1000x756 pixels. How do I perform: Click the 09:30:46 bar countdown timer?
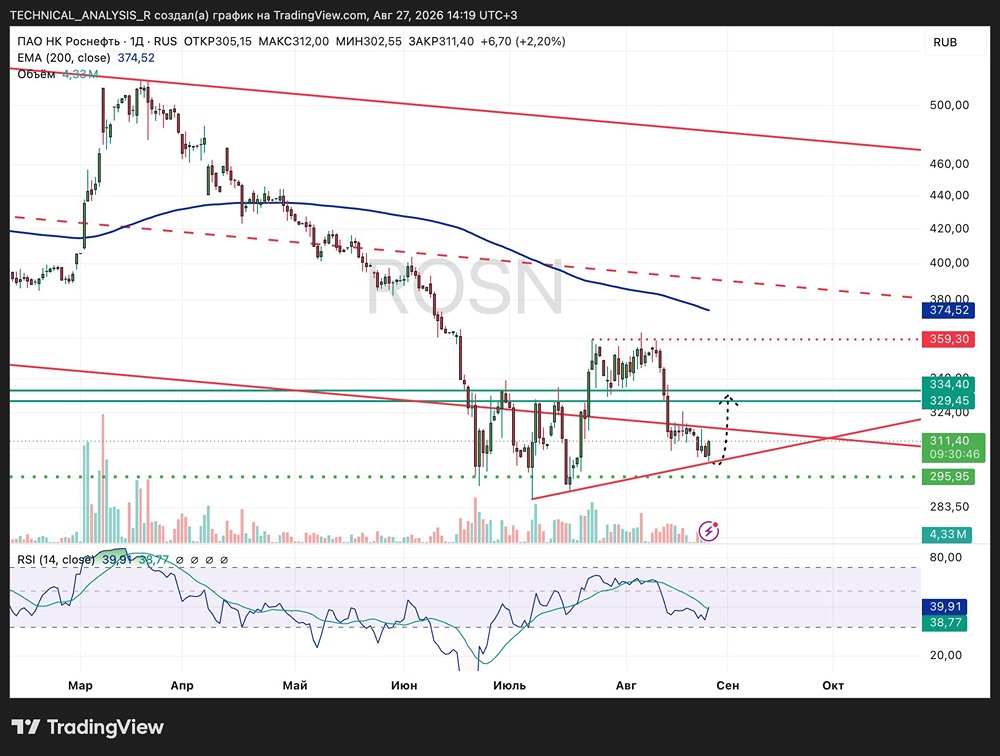pyautogui.click(x=954, y=455)
